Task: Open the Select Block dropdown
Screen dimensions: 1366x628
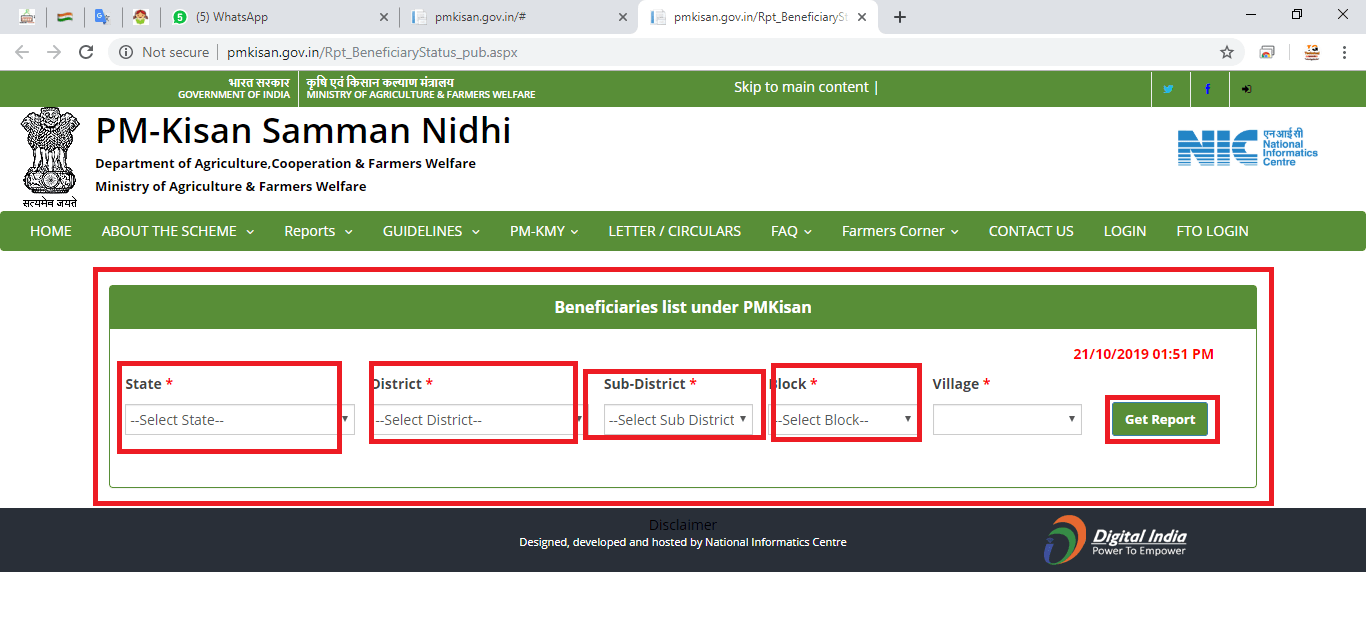Action: point(846,420)
